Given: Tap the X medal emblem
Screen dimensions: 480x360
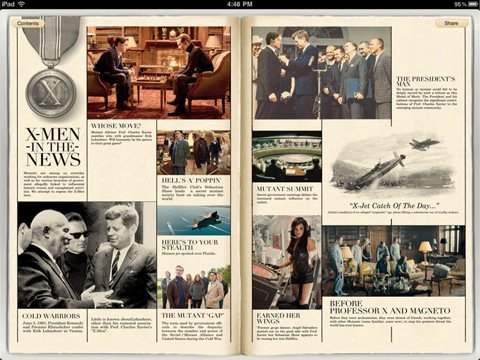Looking at the screenshot, I should [51, 92].
